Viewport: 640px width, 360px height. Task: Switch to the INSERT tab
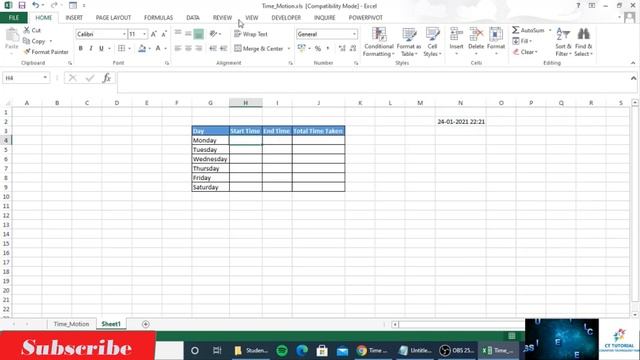coord(74,18)
